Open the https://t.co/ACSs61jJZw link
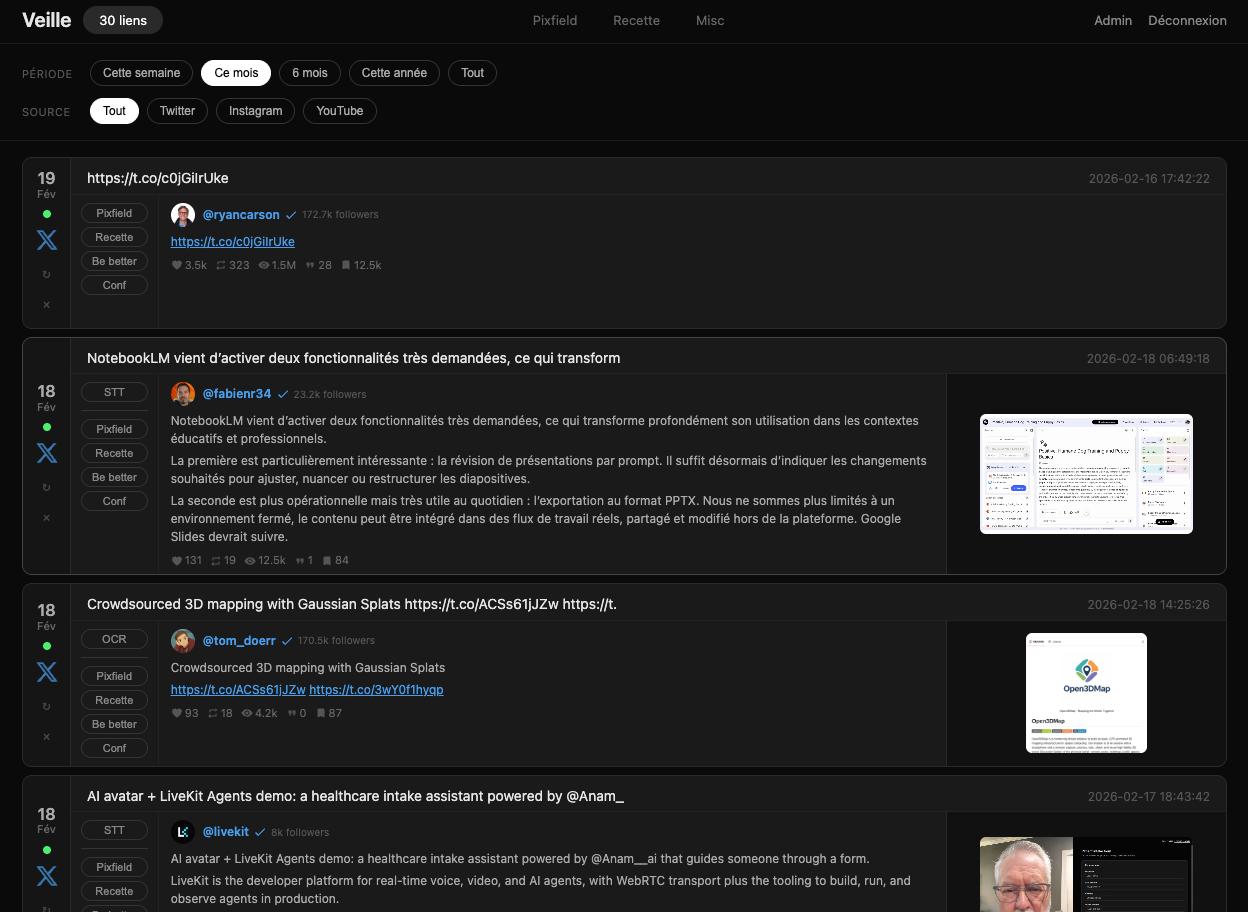Image resolution: width=1248 pixels, height=912 pixels. coord(238,689)
